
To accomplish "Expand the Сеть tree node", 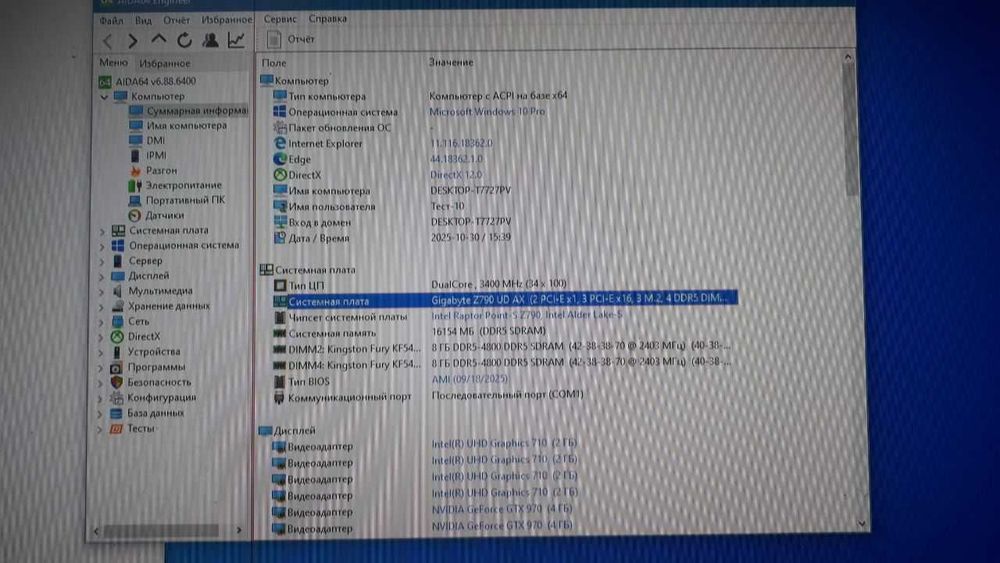I will point(101,323).
